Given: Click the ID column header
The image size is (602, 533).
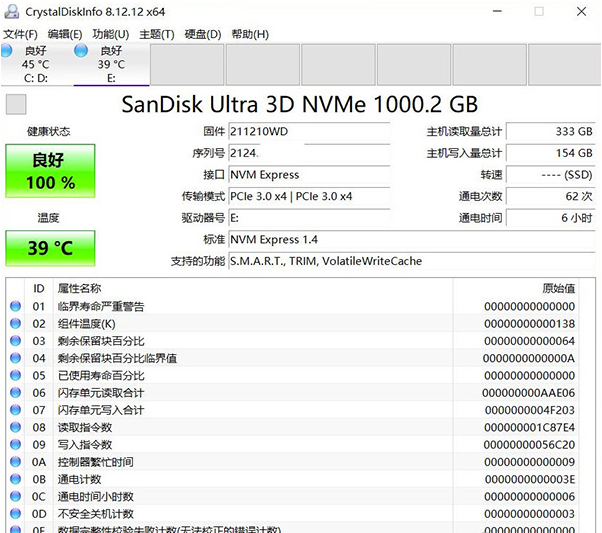Looking at the screenshot, I should [x=39, y=288].
